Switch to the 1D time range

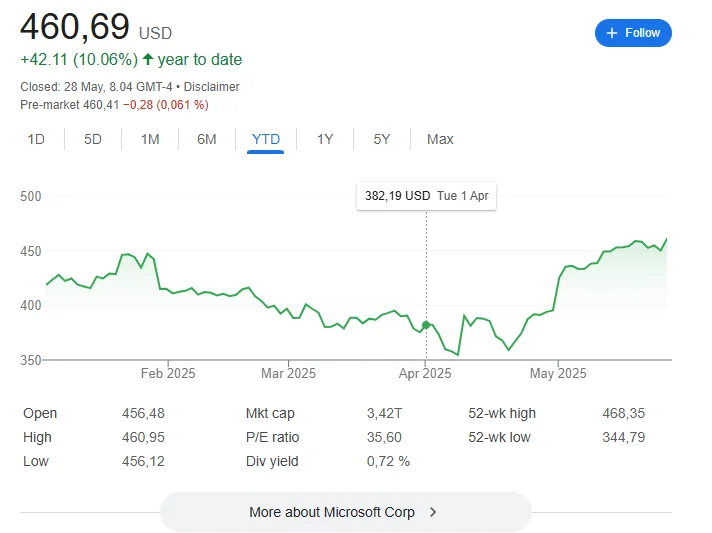36,139
